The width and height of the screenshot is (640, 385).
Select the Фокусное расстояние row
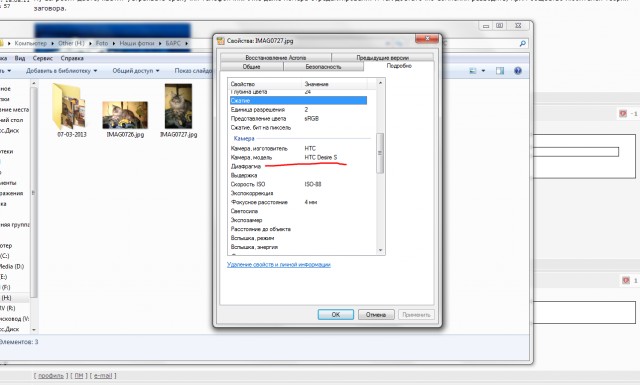pyautogui.click(x=298, y=202)
